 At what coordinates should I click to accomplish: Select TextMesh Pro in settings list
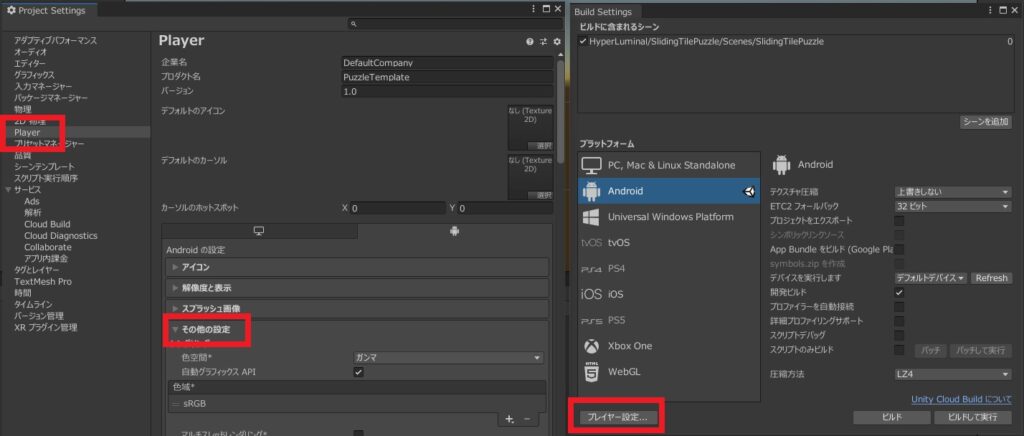point(43,281)
